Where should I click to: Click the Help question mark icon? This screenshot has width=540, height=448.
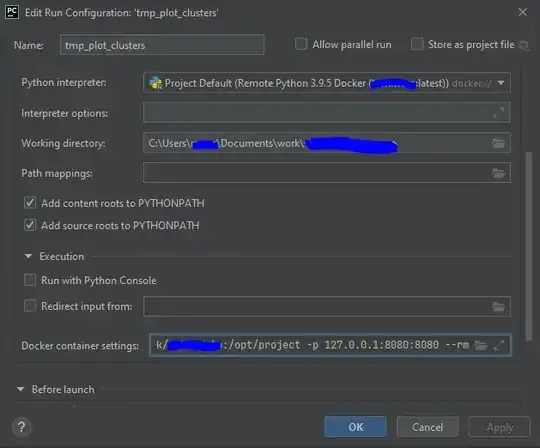tap(21, 427)
